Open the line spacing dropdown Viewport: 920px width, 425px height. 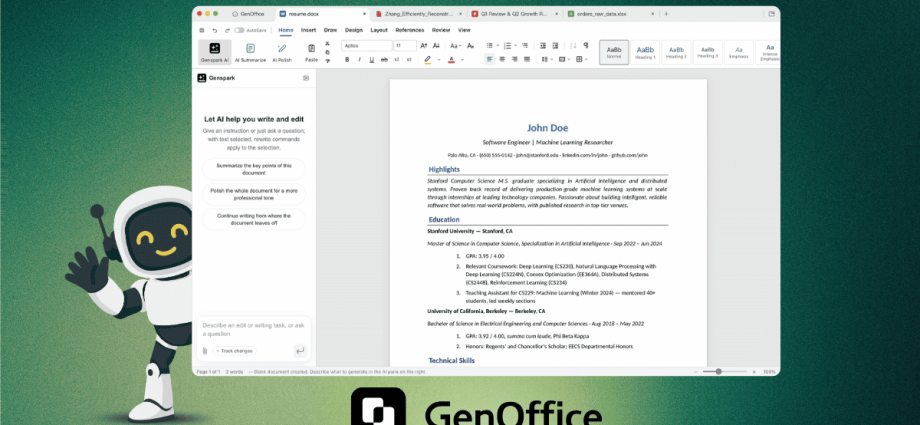pos(546,59)
